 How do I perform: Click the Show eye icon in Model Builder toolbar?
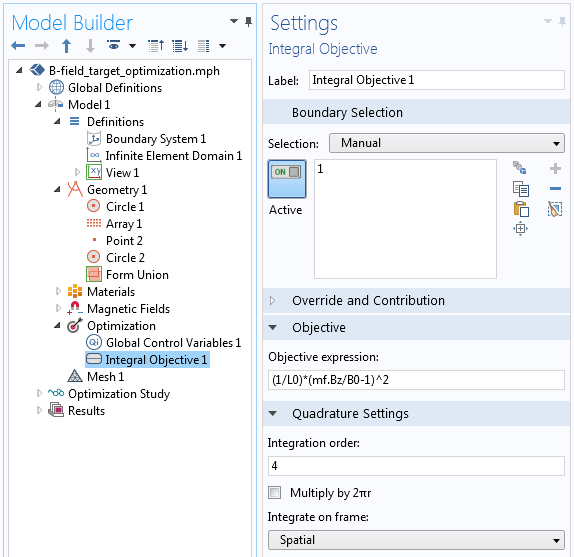pos(113,45)
